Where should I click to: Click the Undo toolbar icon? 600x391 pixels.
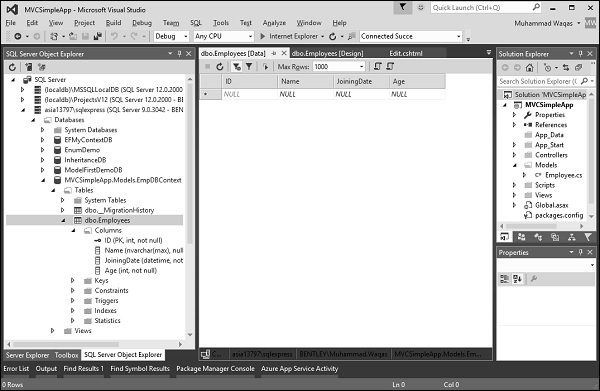pyautogui.click(x=114, y=36)
